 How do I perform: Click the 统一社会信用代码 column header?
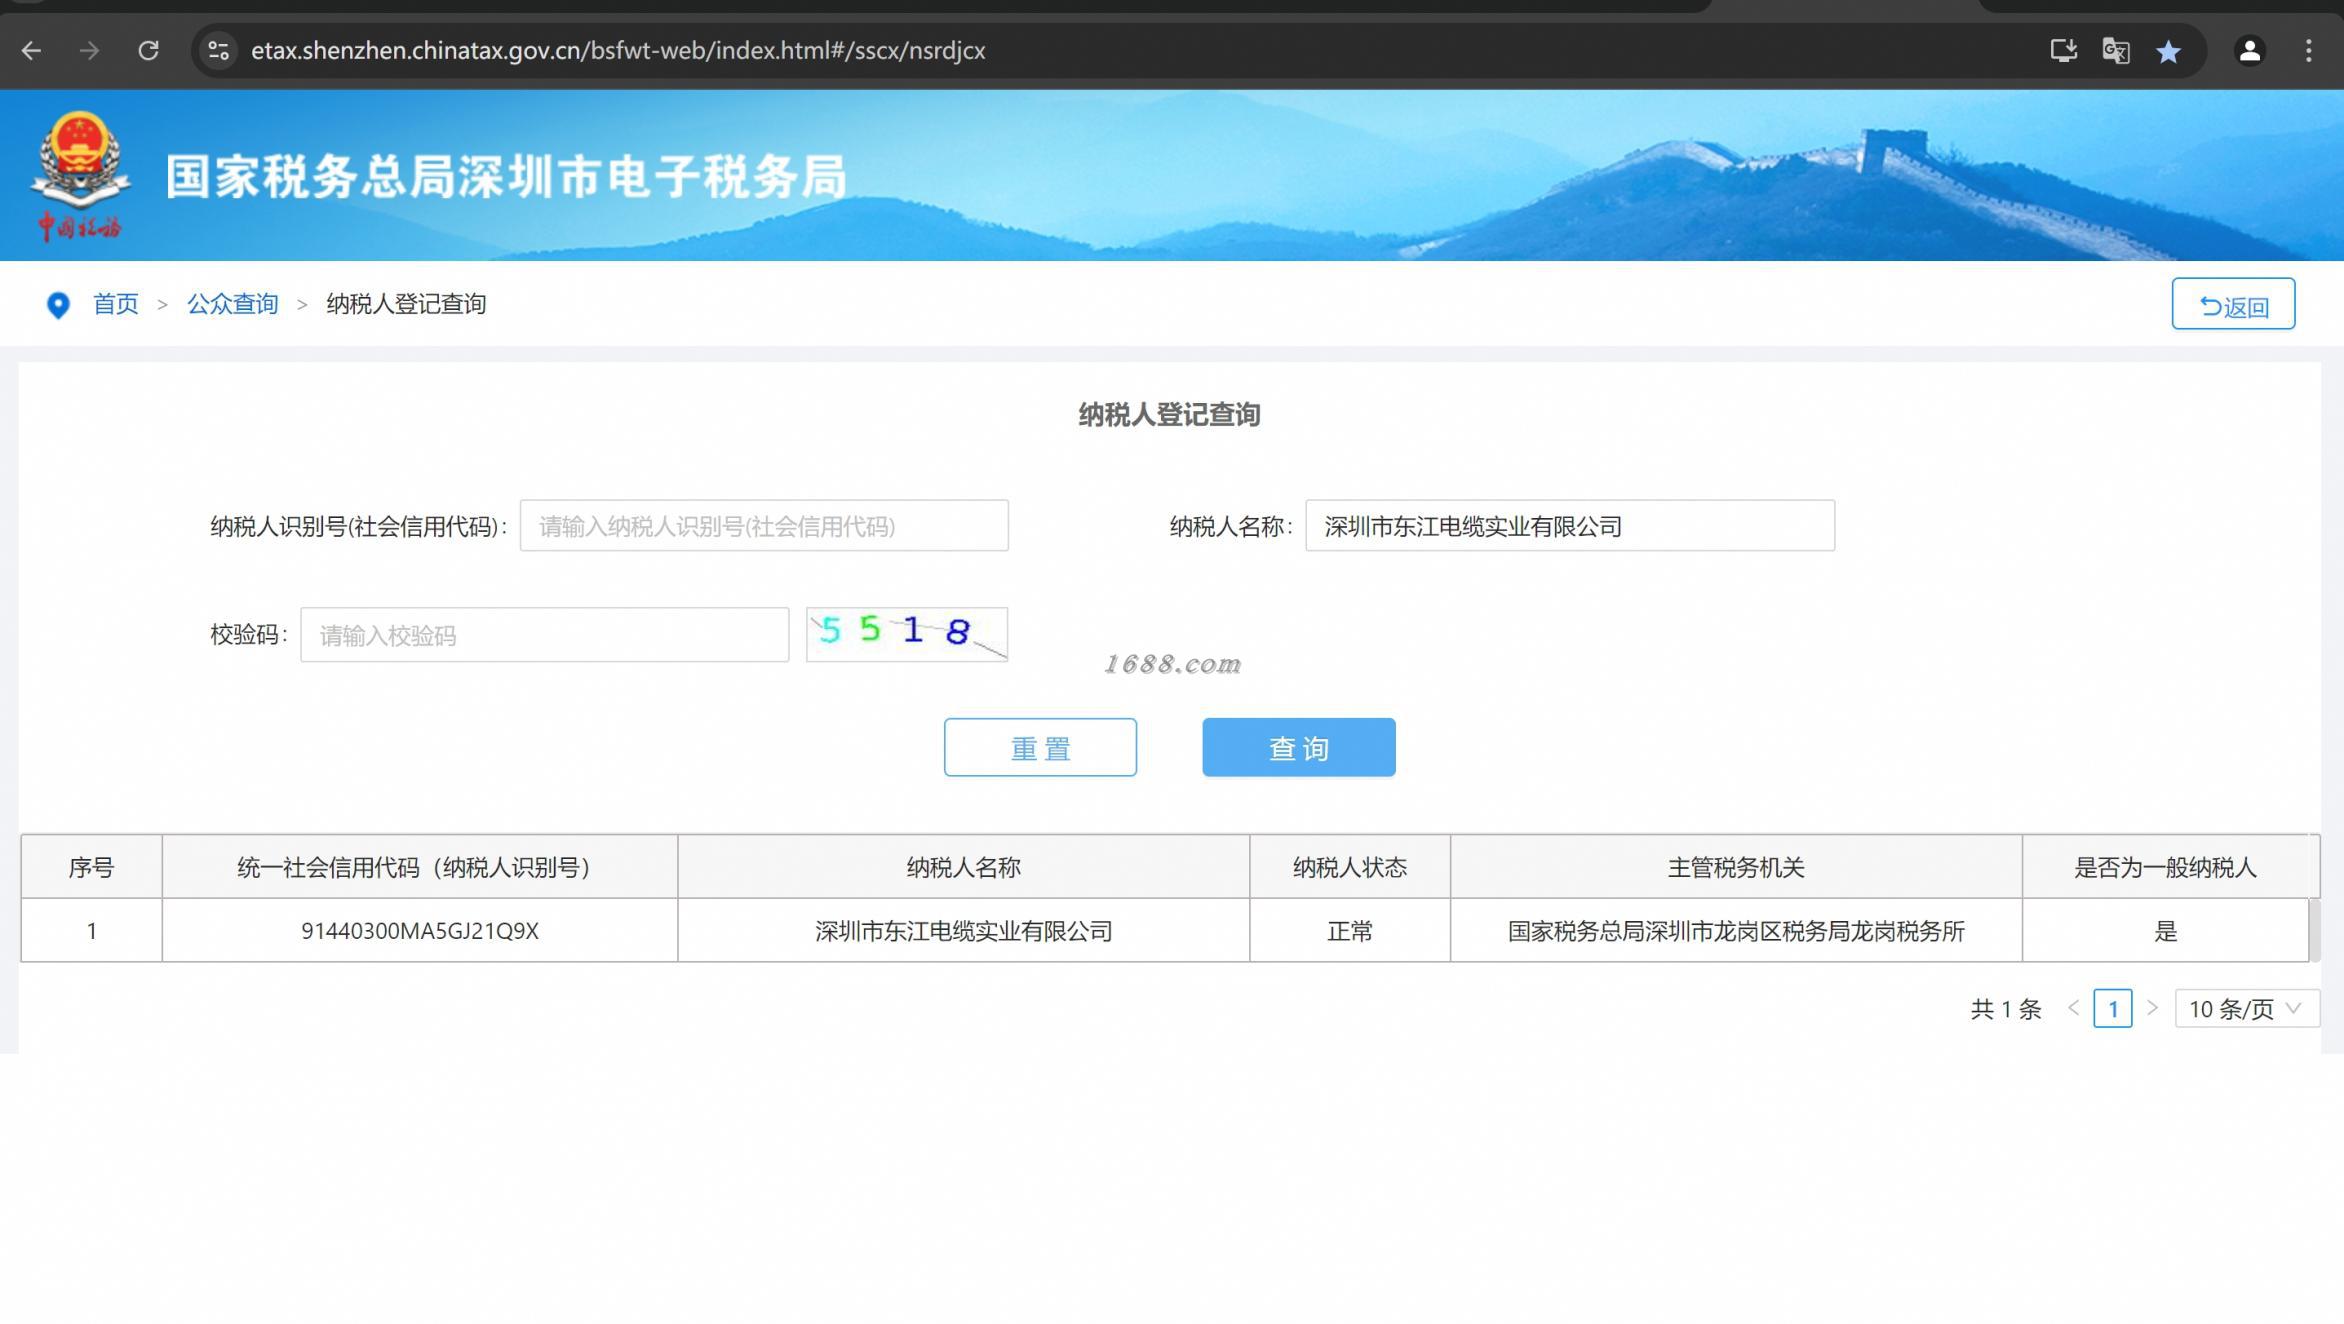[420, 867]
